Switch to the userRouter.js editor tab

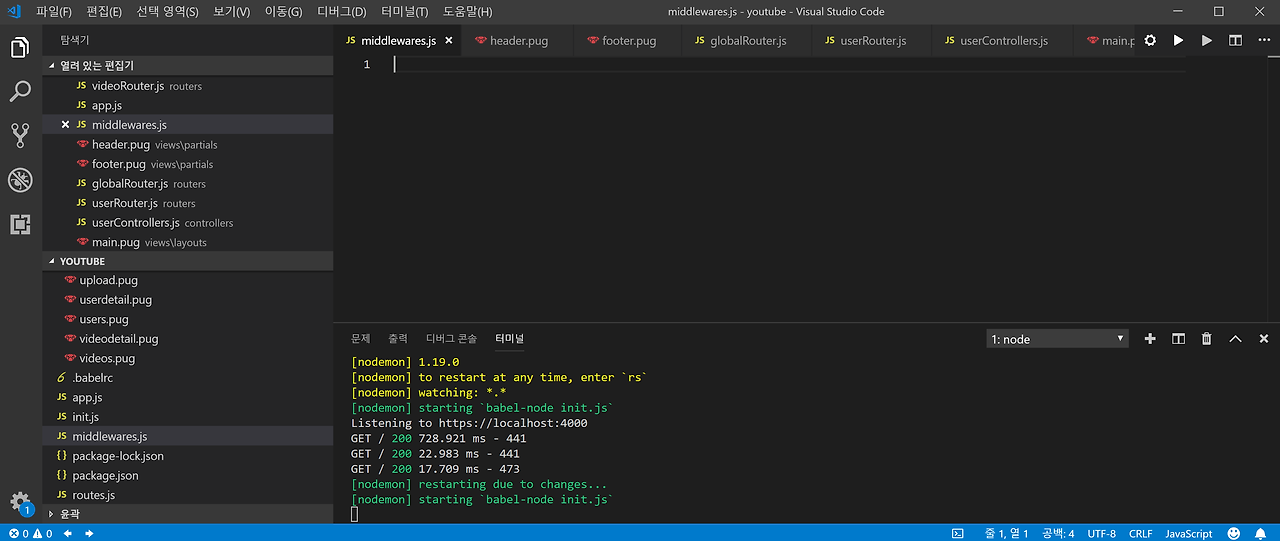873,41
